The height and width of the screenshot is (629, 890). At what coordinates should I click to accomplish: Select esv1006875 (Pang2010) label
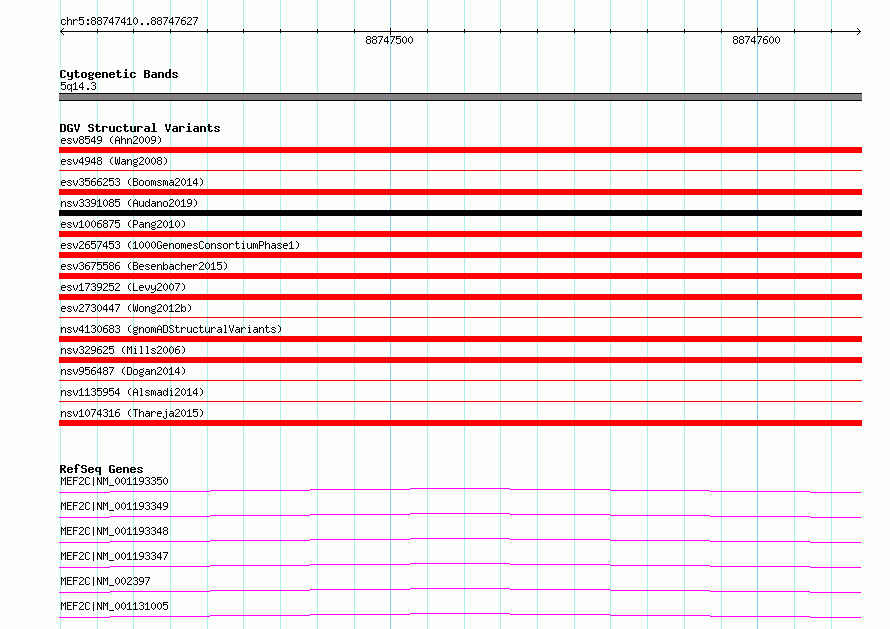coord(123,224)
